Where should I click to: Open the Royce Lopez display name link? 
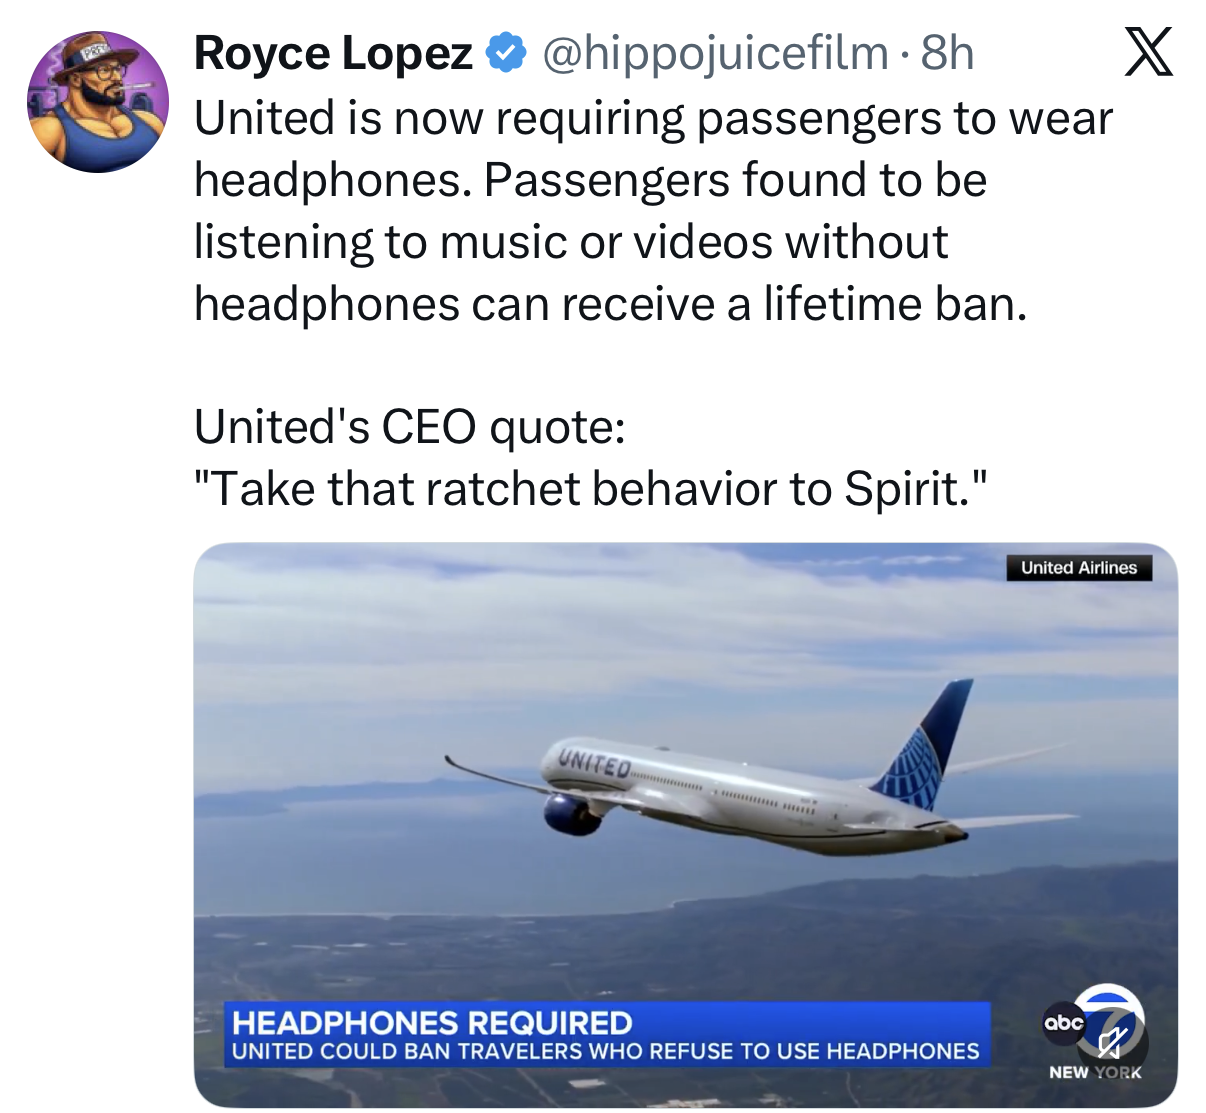click(x=333, y=53)
